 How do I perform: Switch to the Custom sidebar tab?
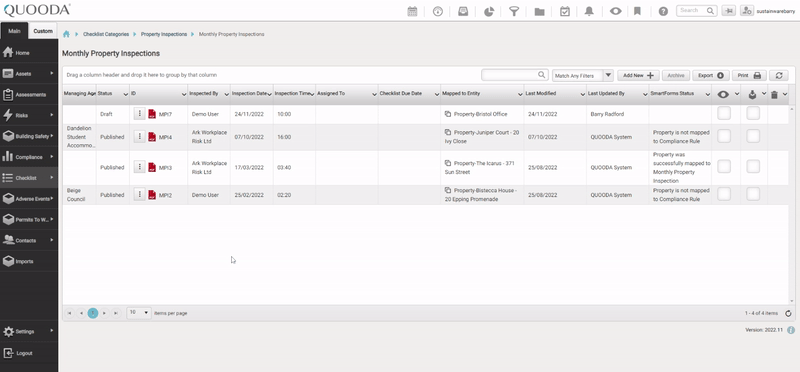tap(43, 31)
